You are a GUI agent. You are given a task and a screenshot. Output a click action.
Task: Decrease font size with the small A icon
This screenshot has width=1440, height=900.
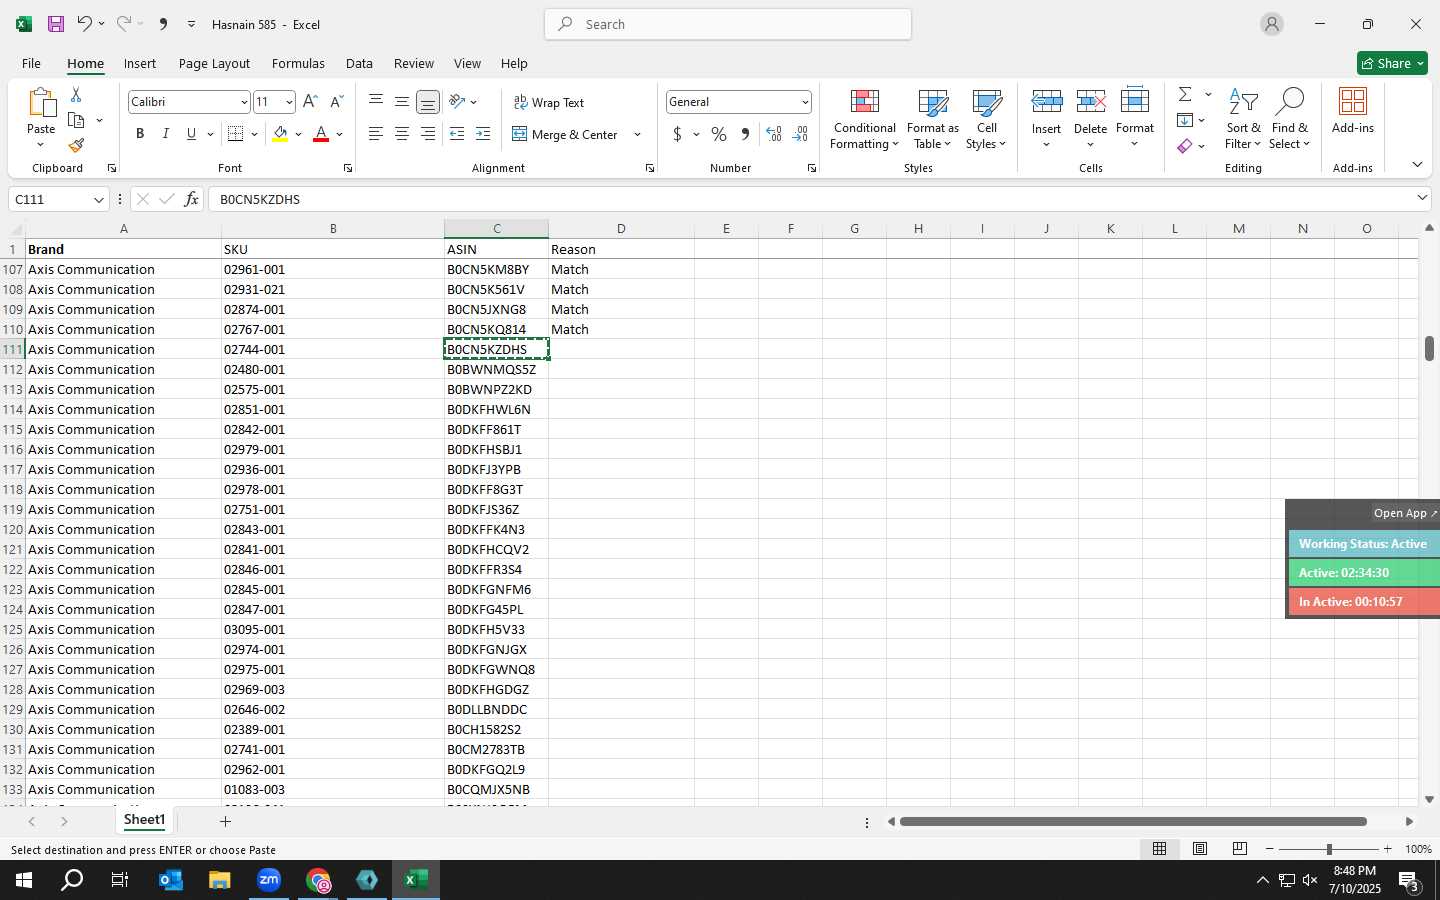pos(336,102)
